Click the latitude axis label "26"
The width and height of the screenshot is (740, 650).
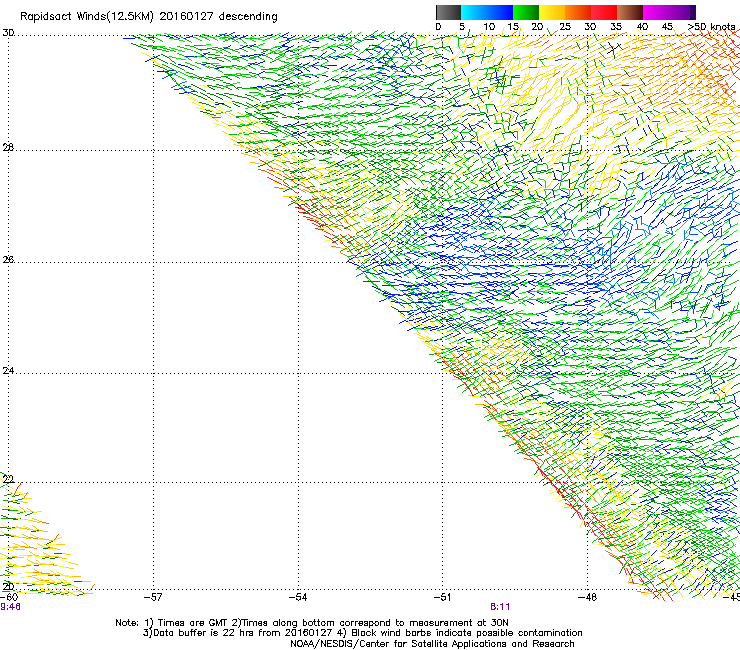coord(8,260)
